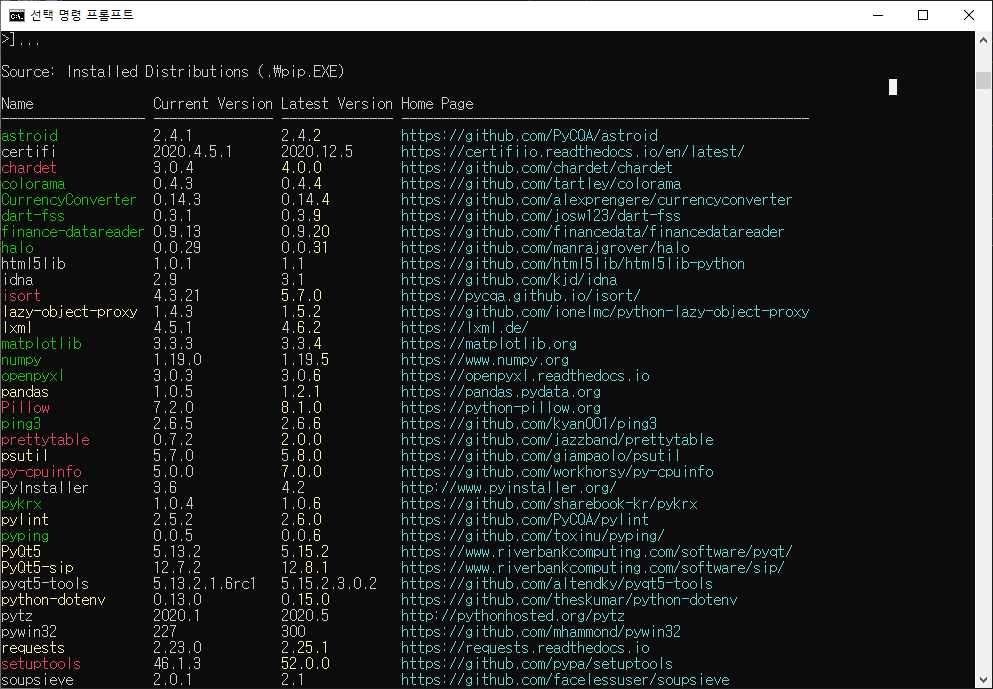Click the numpy package name
The height and width of the screenshot is (689, 993).
[x=21, y=360]
